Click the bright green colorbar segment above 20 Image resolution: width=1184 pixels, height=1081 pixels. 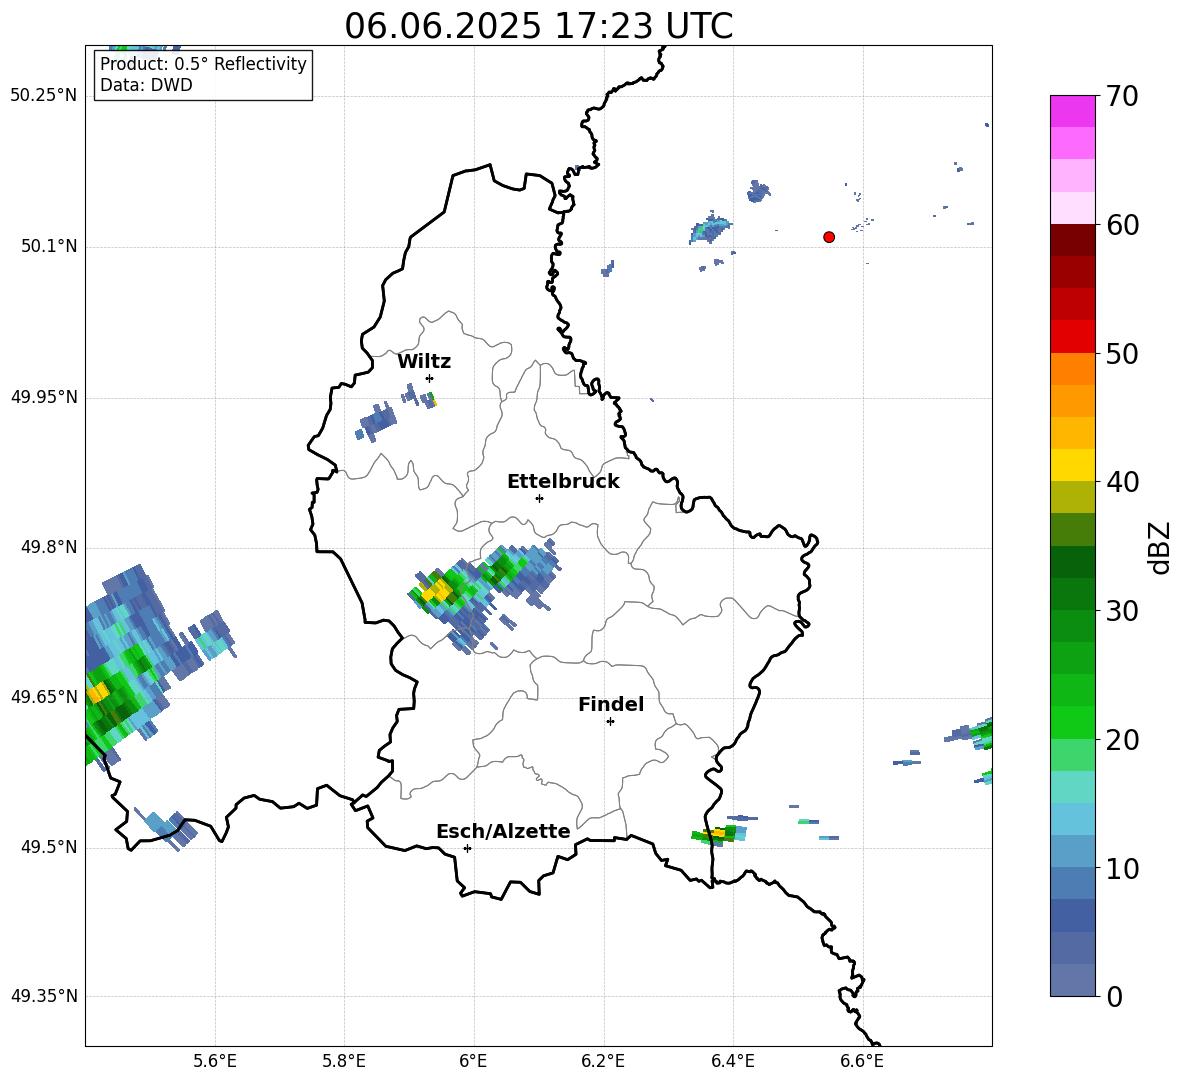click(x=1073, y=722)
